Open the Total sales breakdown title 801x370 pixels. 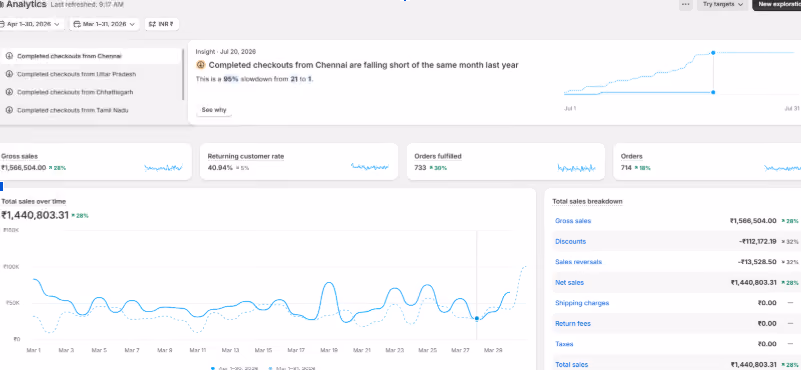(587, 201)
